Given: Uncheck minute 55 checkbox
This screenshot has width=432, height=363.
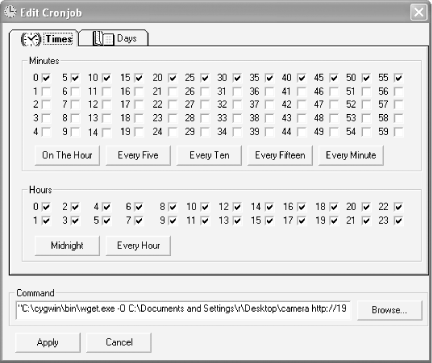Looking at the screenshot, I should tap(398, 78).
